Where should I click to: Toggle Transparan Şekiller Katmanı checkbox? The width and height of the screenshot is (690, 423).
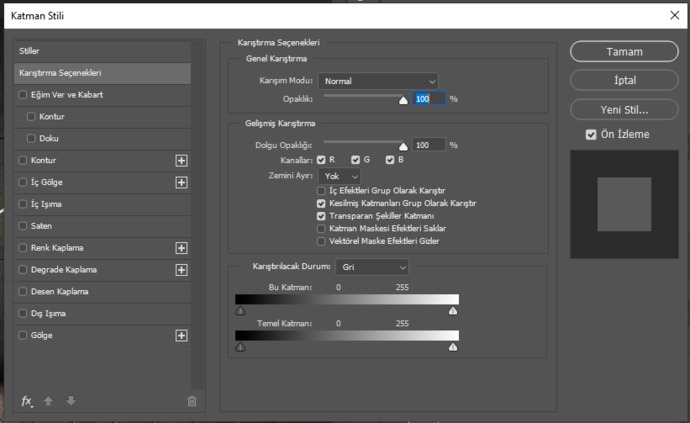pos(321,216)
